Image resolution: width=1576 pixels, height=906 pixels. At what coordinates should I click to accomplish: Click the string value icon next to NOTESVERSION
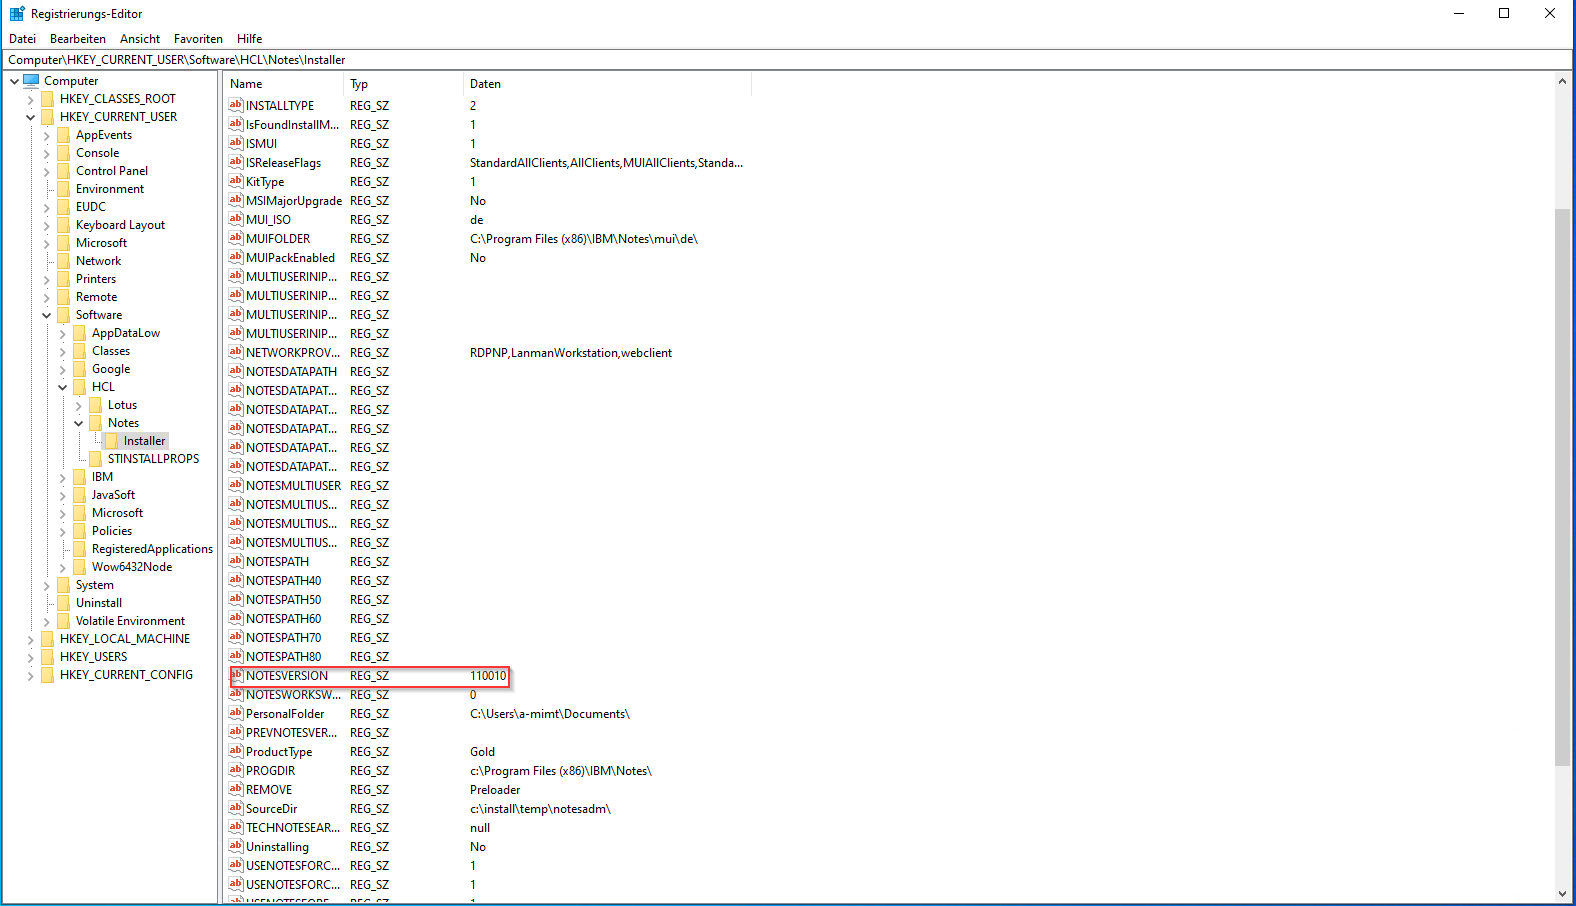(236, 676)
